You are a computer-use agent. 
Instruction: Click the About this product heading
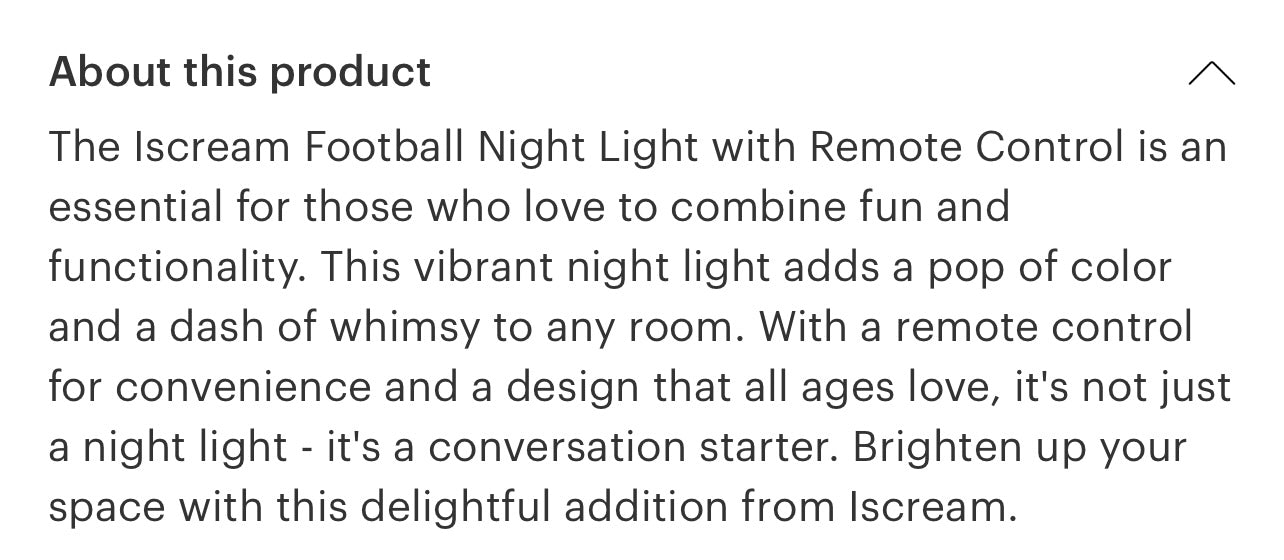(240, 73)
